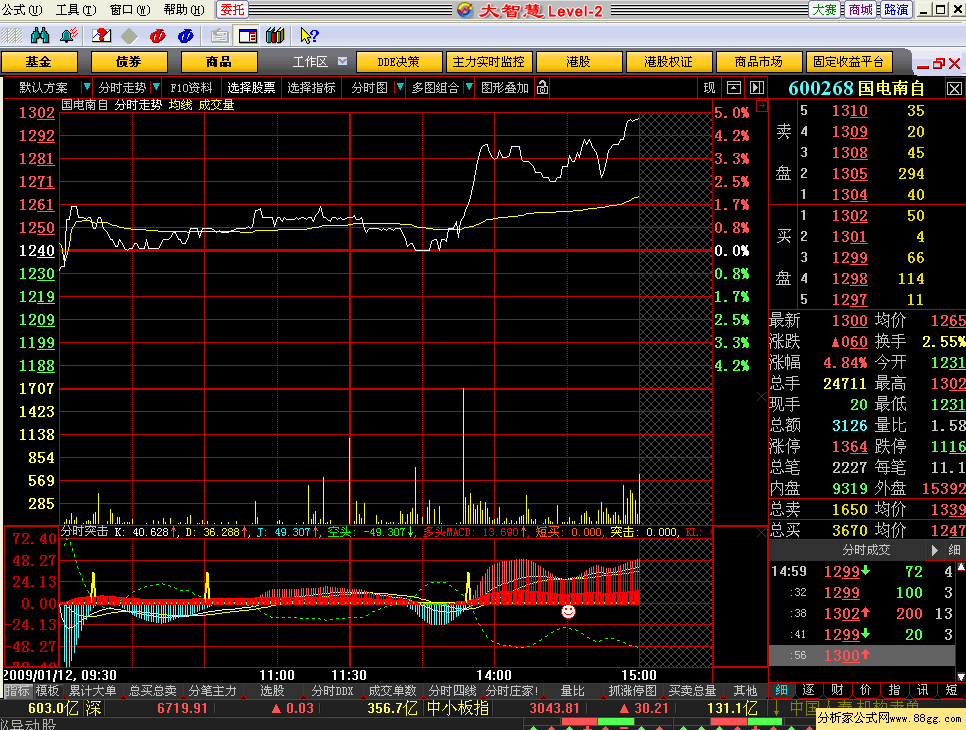Open the 港股 tab

coord(578,62)
